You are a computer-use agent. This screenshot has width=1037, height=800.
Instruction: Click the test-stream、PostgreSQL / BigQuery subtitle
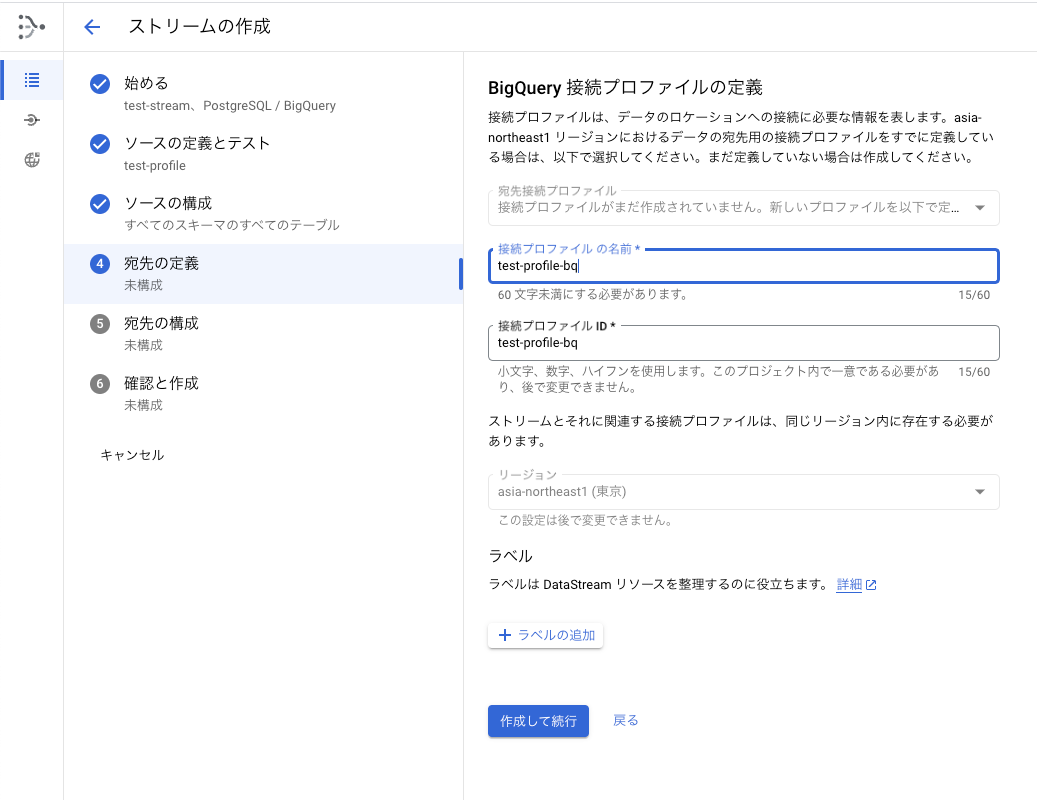click(229, 106)
